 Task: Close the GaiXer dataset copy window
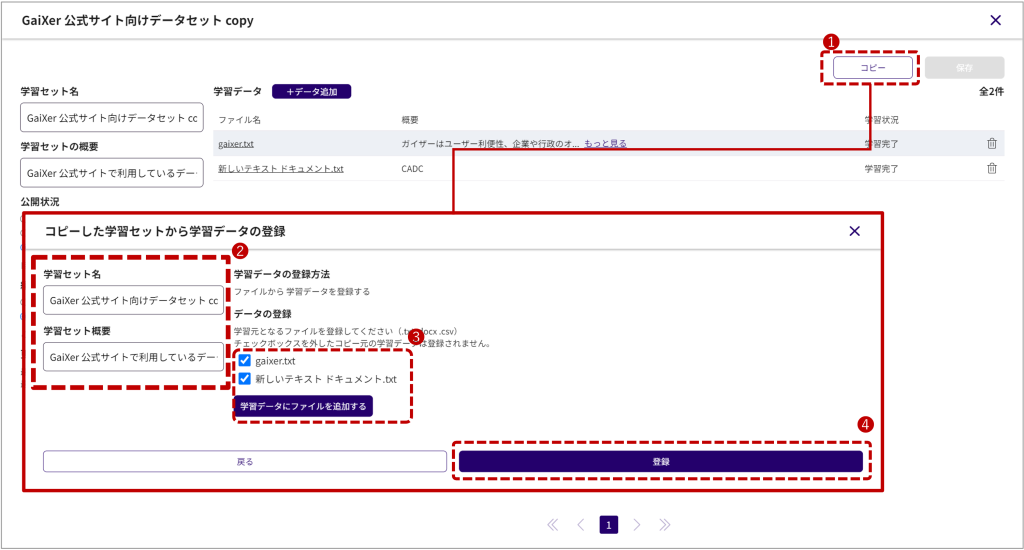click(x=995, y=20)
